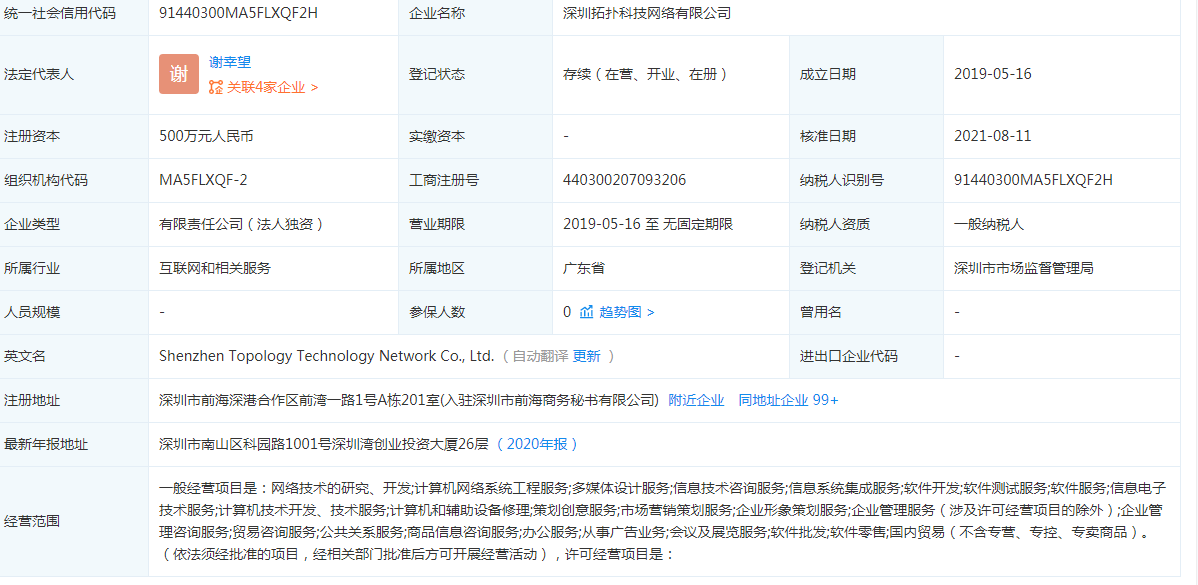Click the 人员规模 label

[x=32, y=312]
